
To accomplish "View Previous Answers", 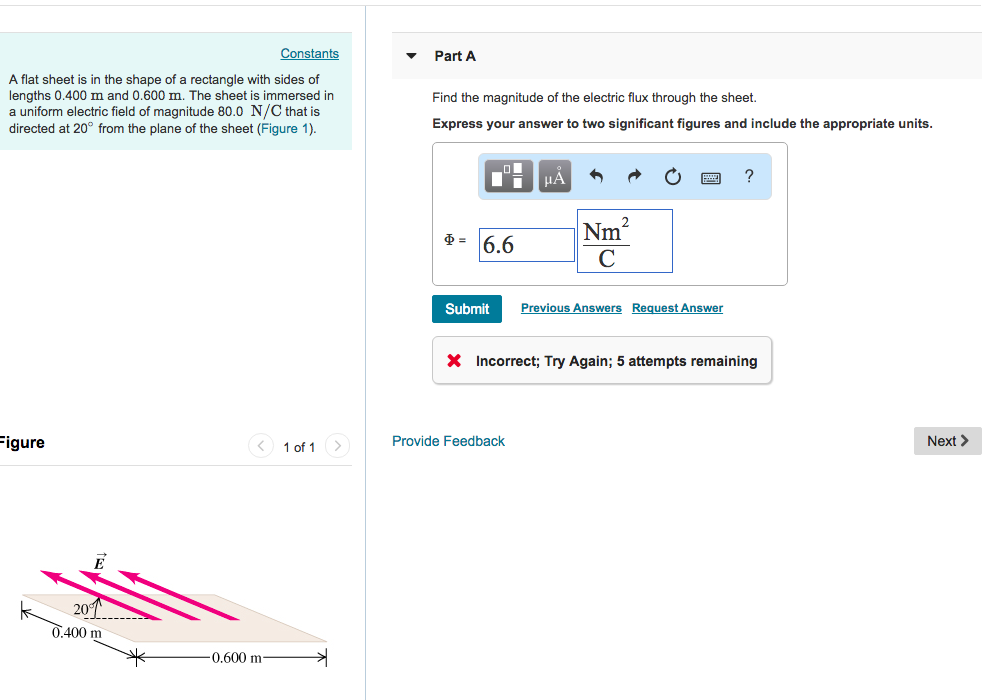I will click(x=571, y=307).
